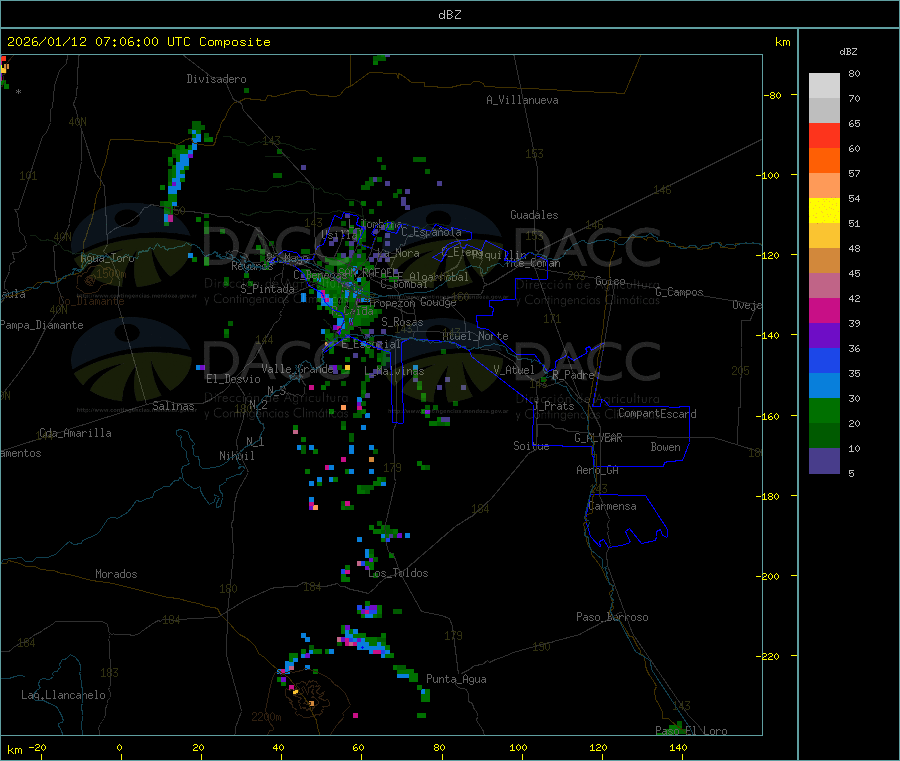Click the white 80 dBZ color swatch
The image size is (900, 761).
[824, 86]
